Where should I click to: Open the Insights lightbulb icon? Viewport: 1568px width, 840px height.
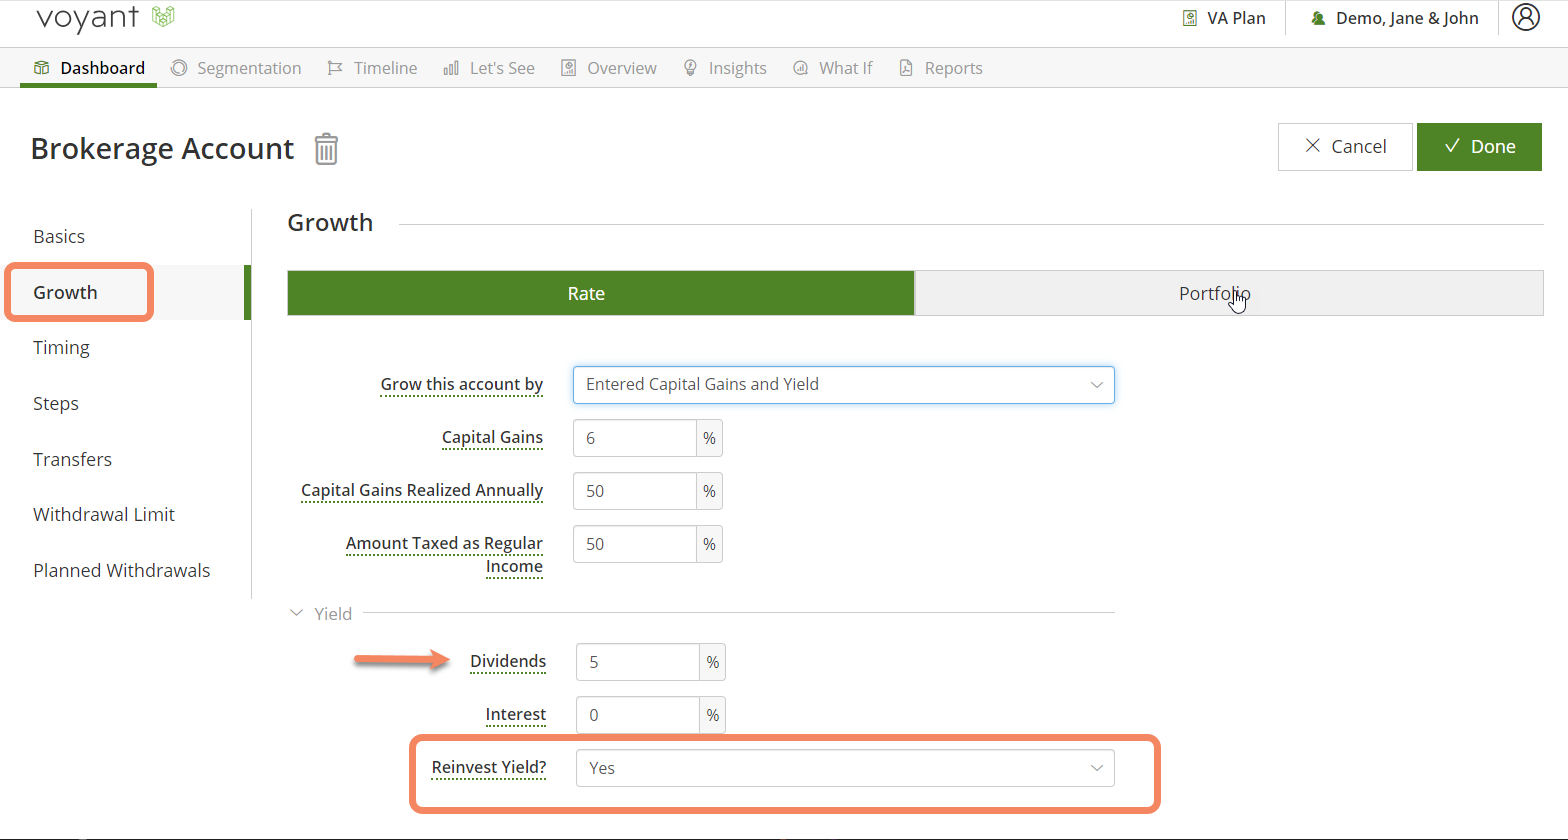point(690,68)
